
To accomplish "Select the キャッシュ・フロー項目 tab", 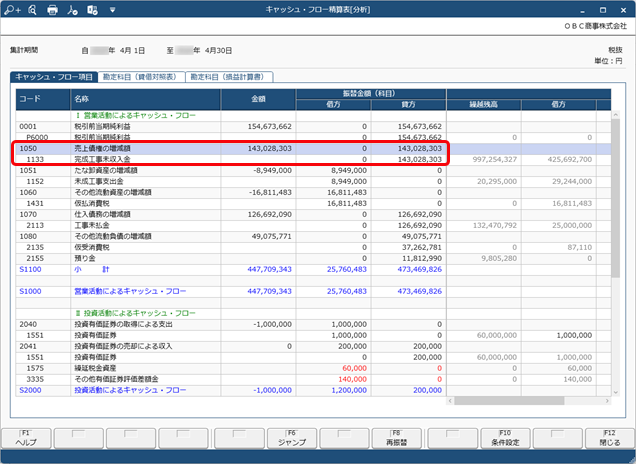I will click(54, 77).
